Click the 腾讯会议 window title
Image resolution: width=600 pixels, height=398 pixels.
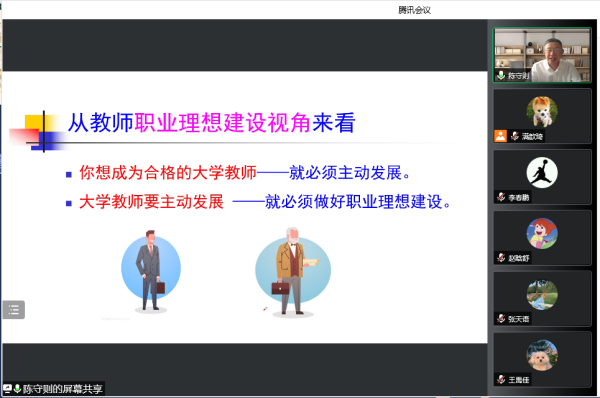click(x=414, y=10)
